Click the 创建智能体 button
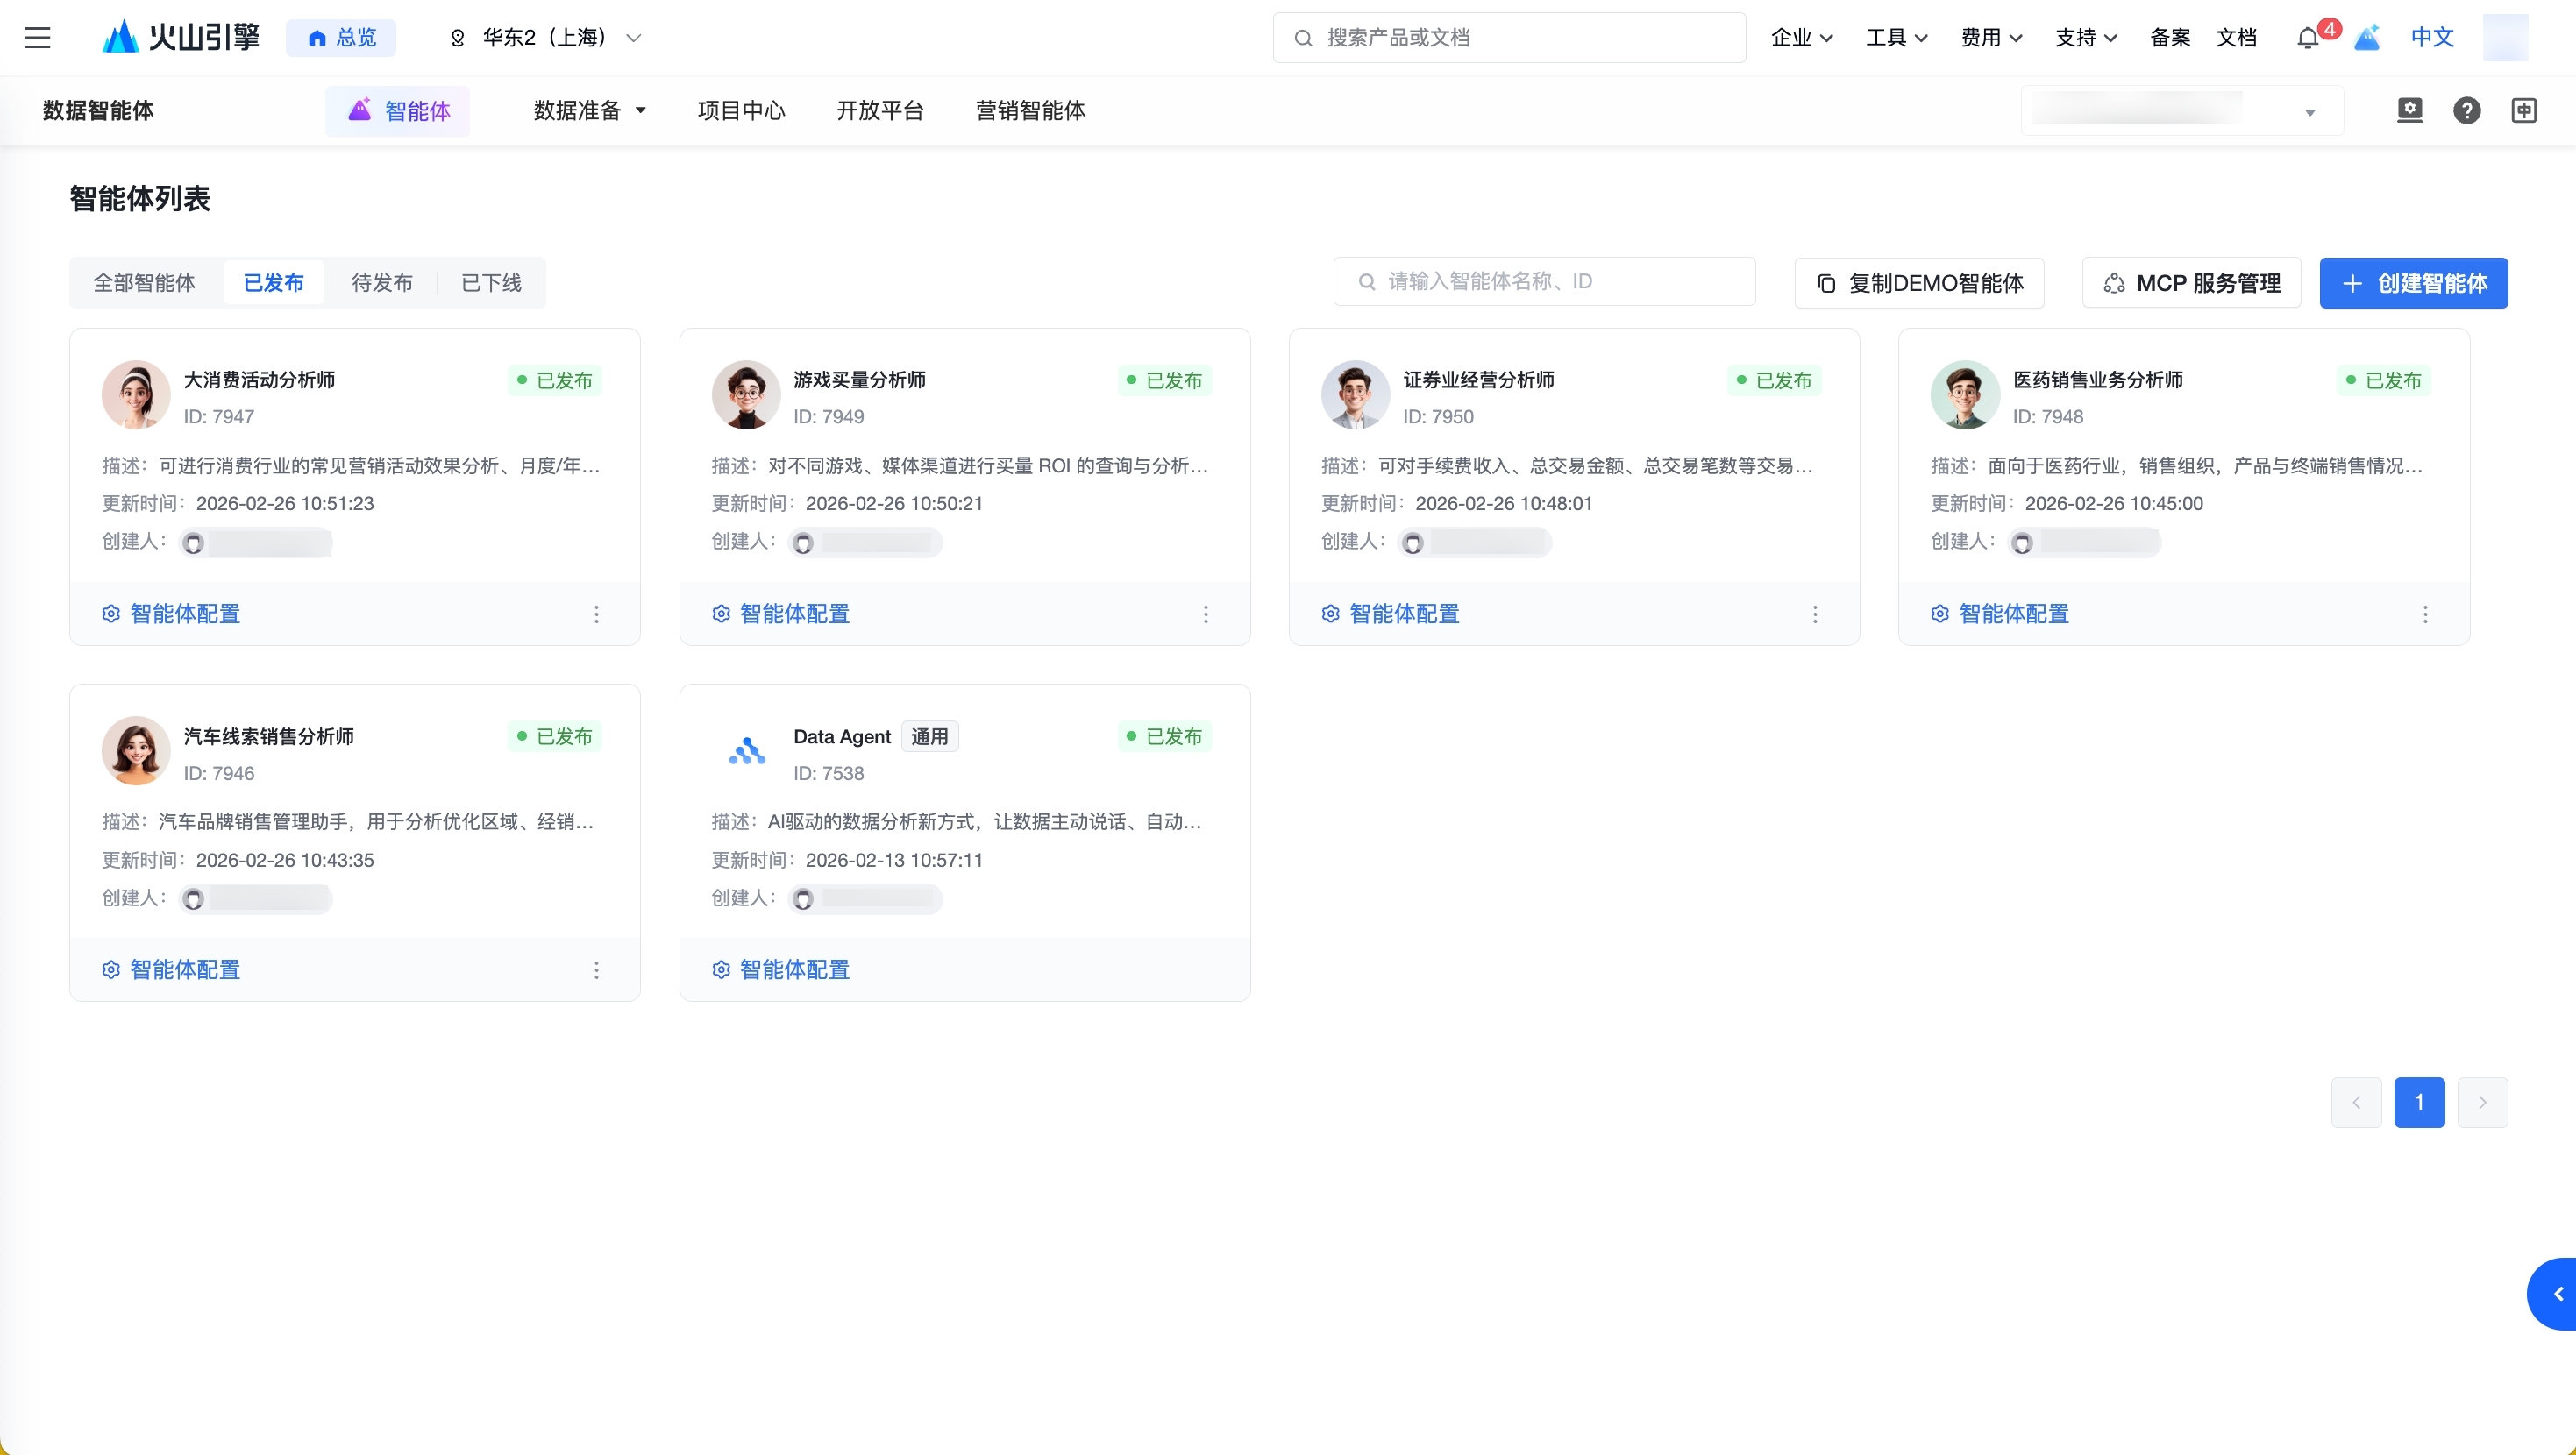 (x=2413, y=283)
